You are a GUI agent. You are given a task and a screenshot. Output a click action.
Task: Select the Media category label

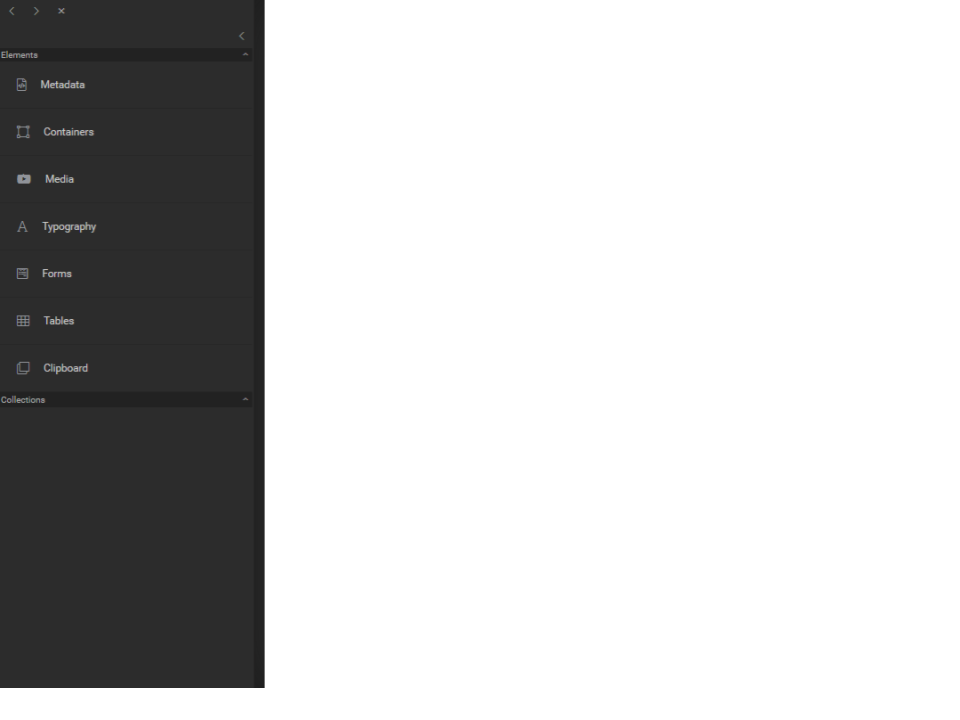tap(59, 179)
